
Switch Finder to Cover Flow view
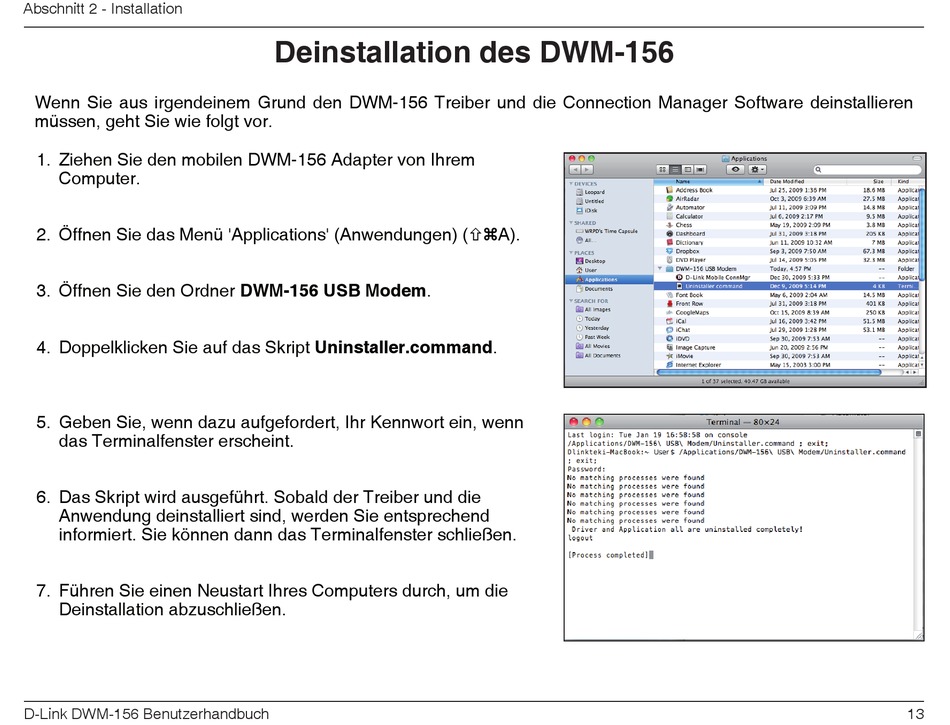(700, 170)
